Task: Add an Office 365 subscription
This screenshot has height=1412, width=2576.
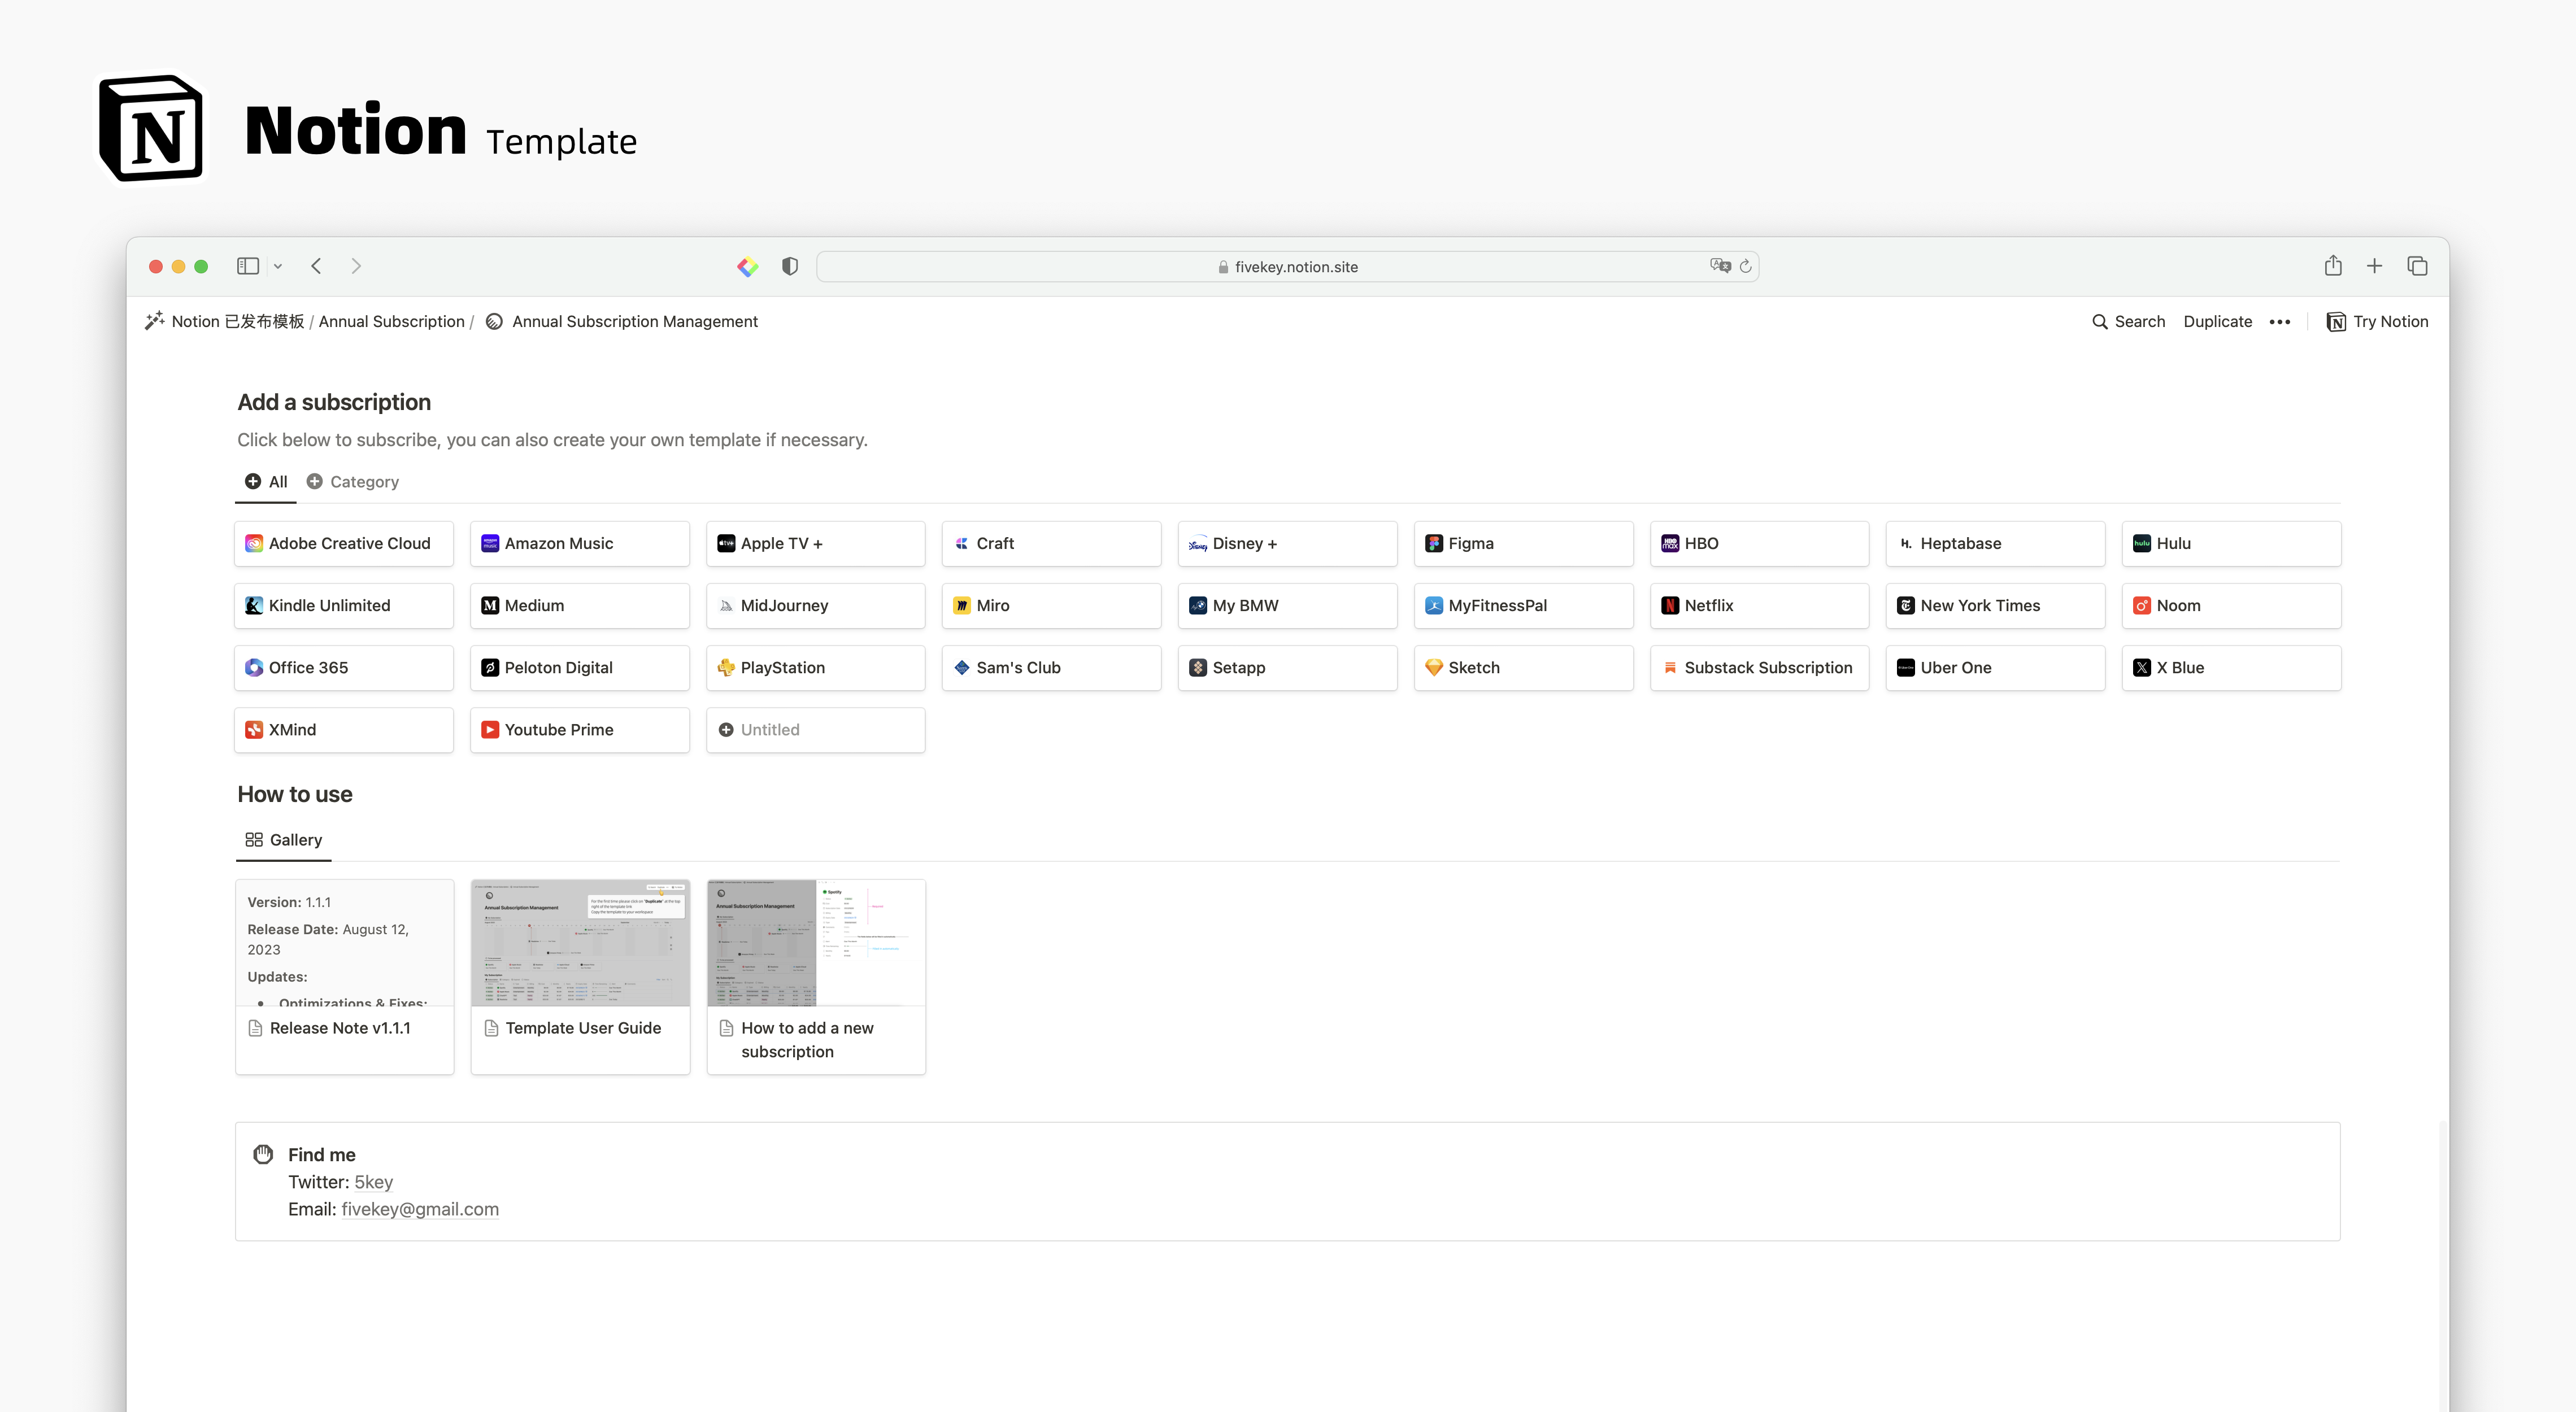Action: (x=344, y=668)
